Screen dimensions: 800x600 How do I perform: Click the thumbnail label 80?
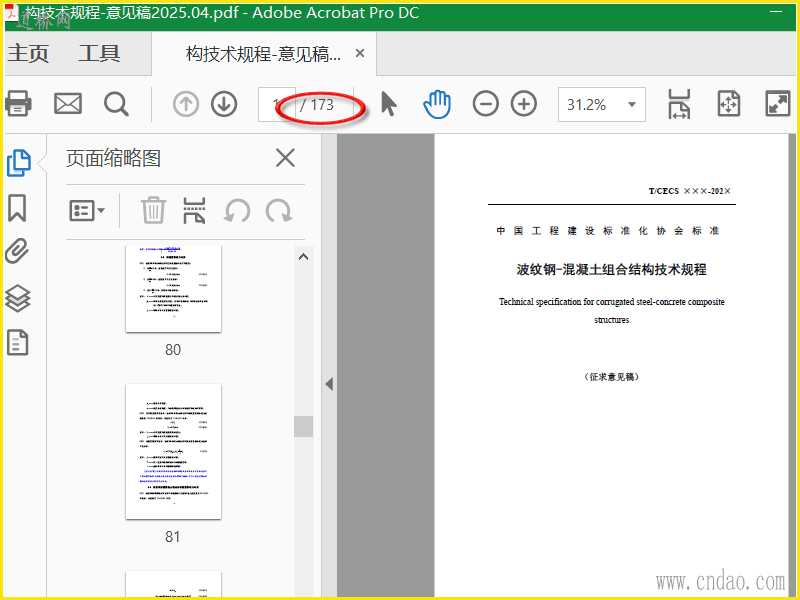[x=173, y=350]
